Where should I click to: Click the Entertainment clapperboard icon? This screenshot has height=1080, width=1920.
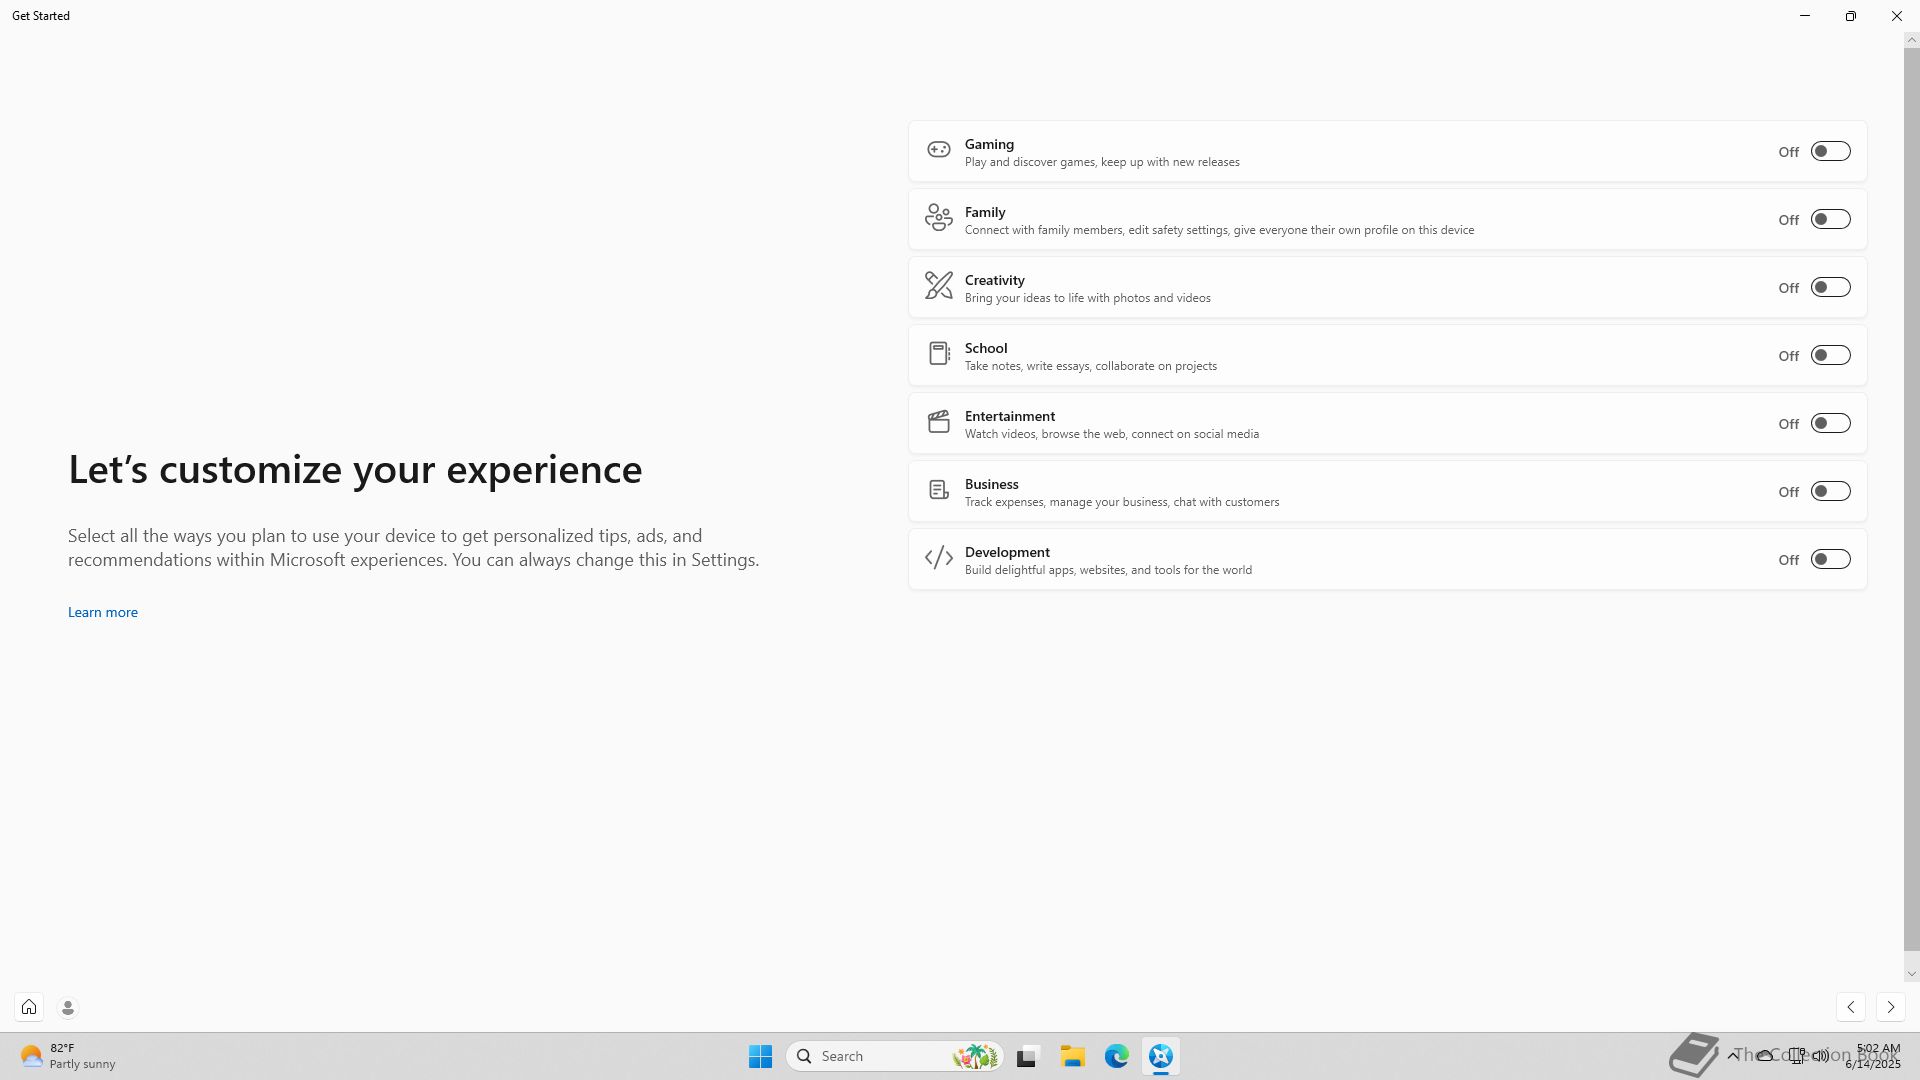tap(938, 422)
